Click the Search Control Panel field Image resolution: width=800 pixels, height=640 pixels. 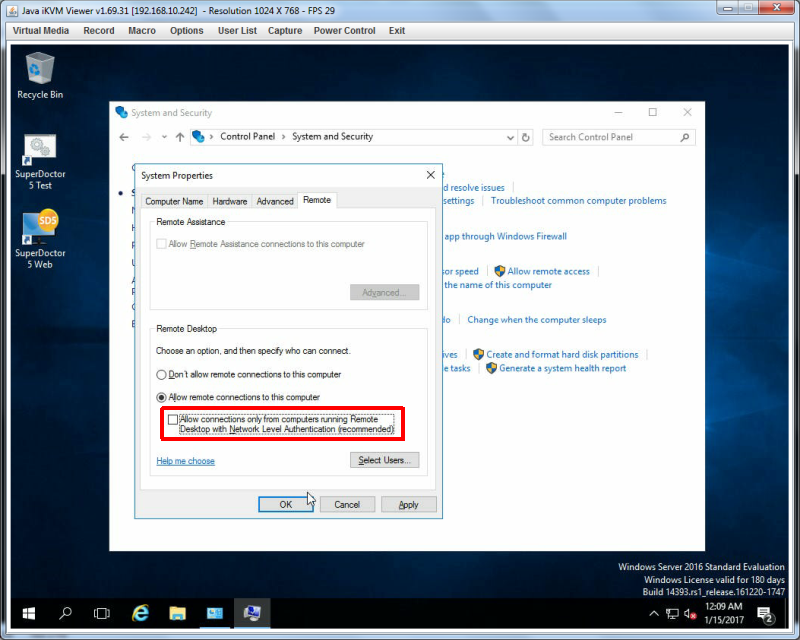(612, 137)
